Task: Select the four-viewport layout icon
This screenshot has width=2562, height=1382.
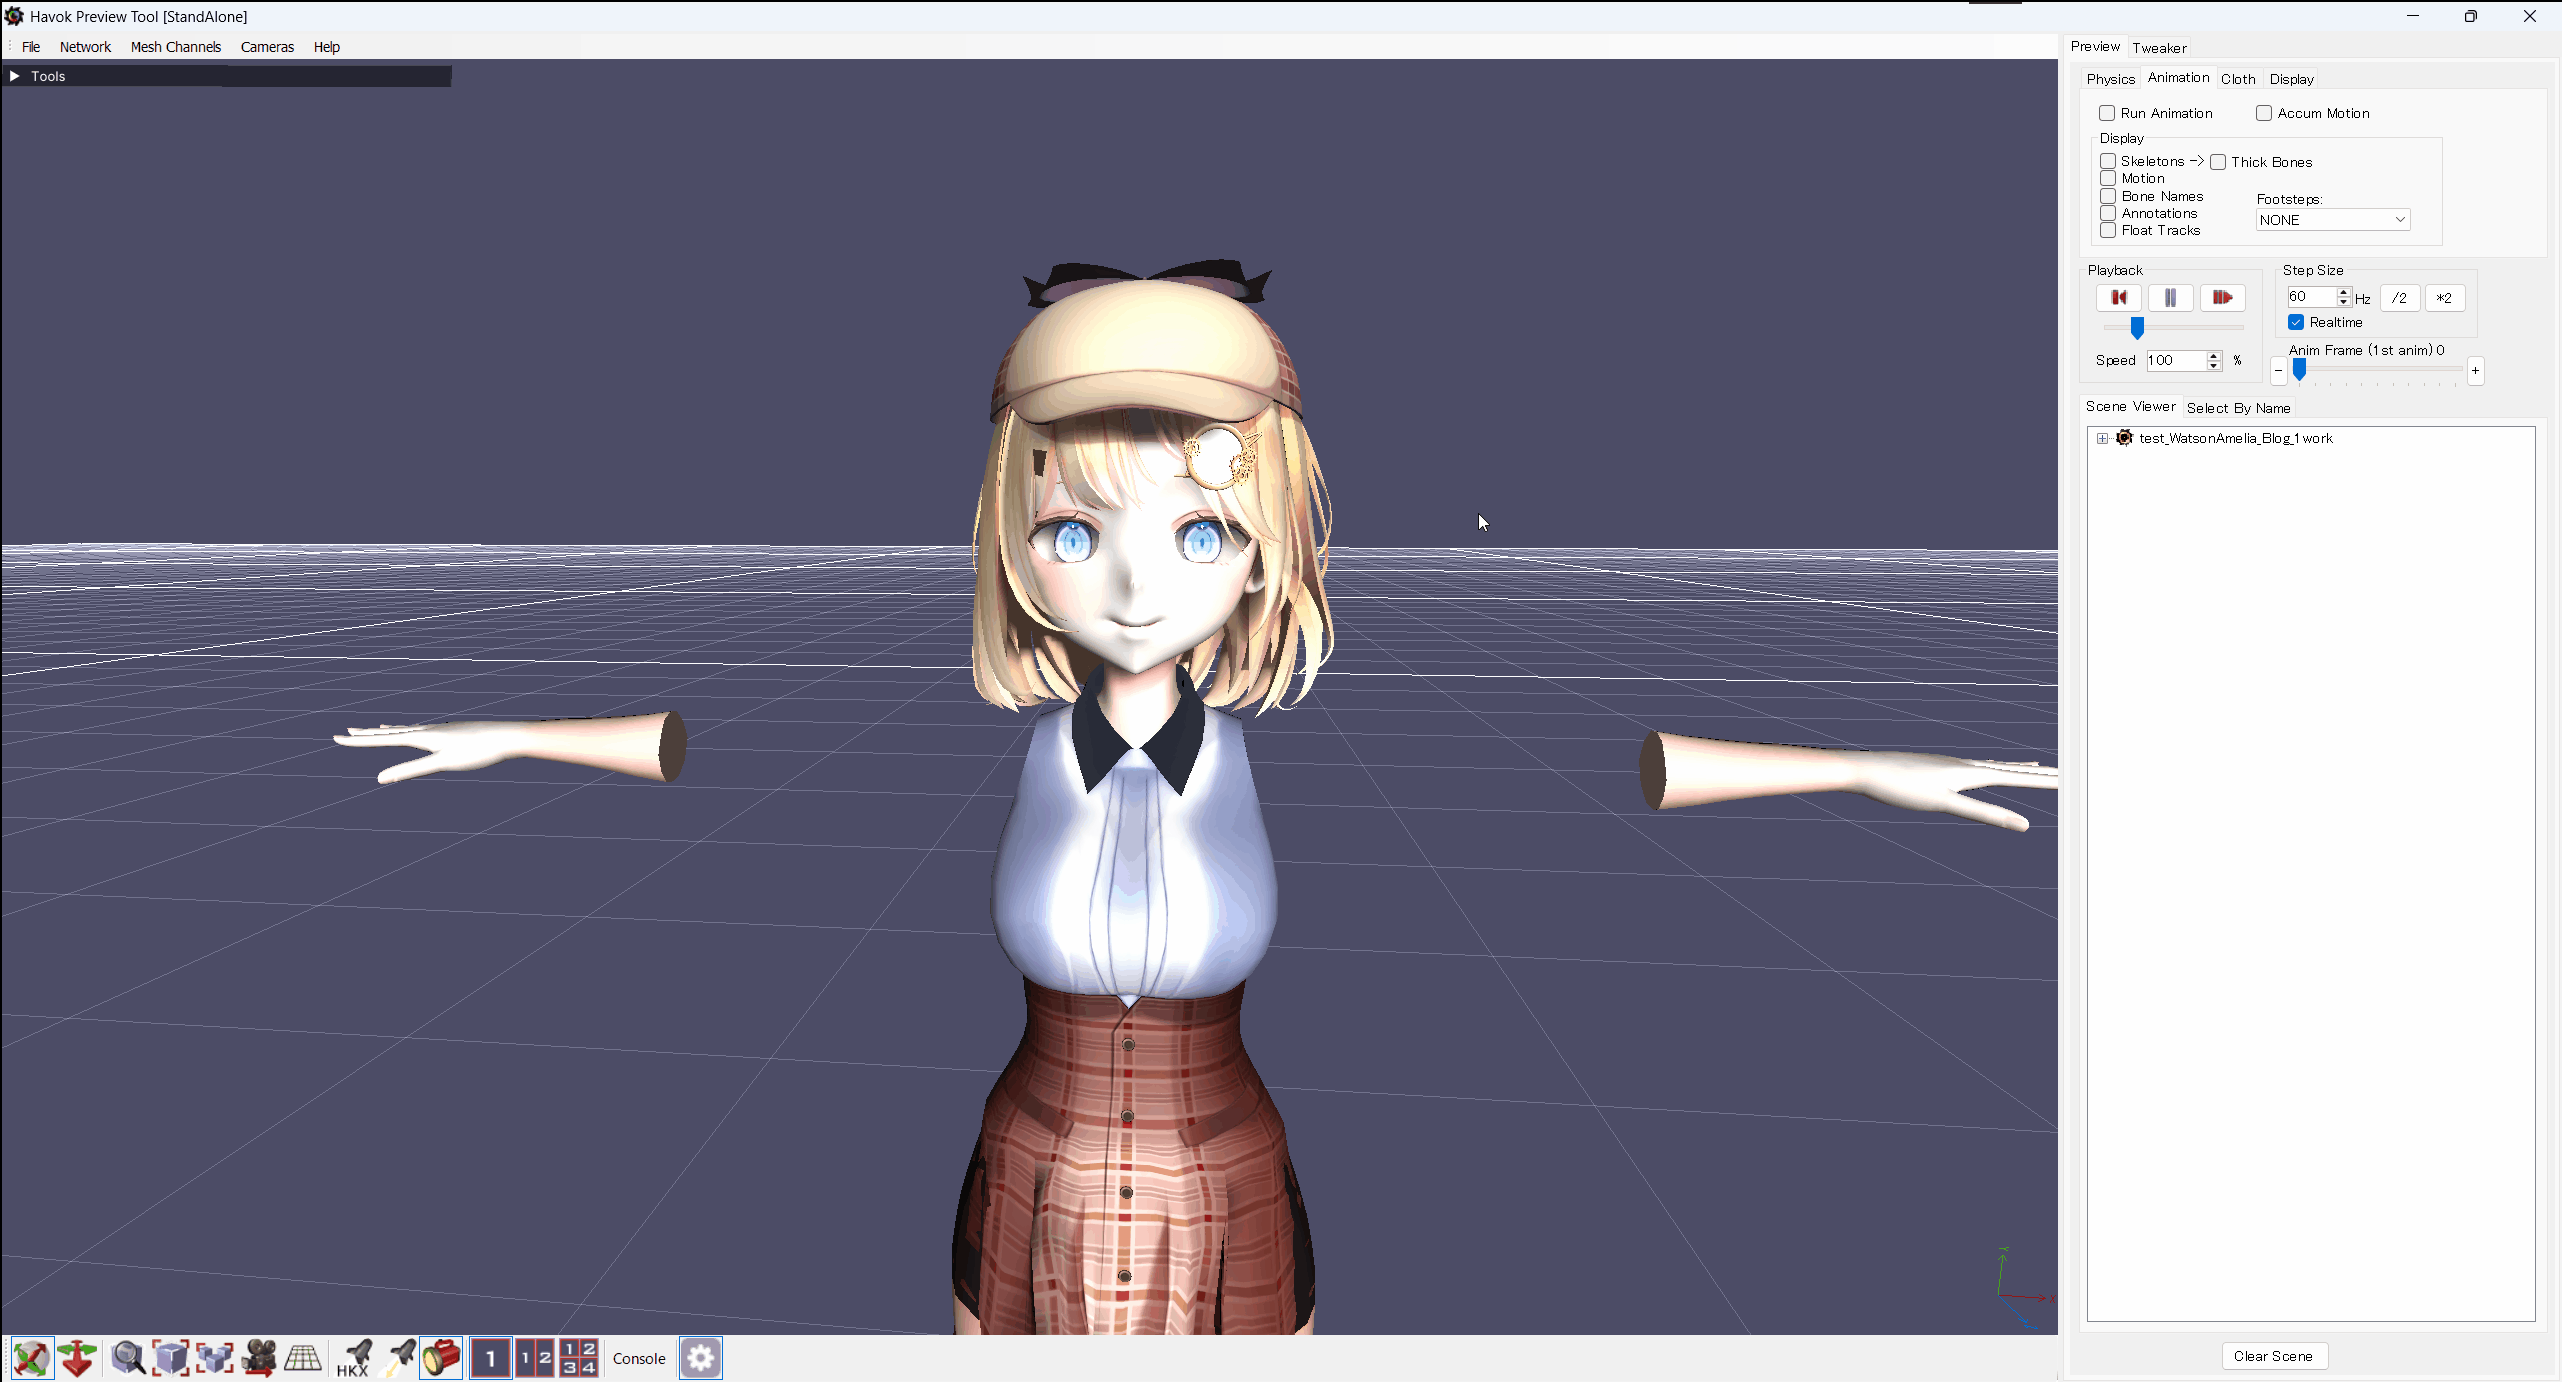Action: point(579,1358)
